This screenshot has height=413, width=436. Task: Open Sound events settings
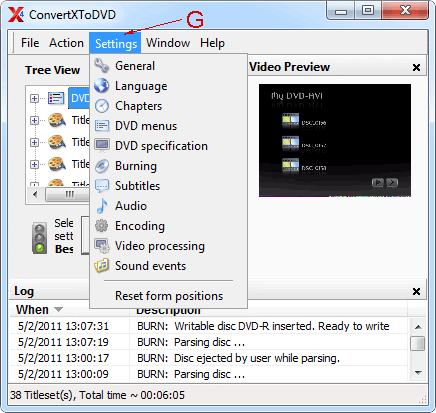[168, 266]
